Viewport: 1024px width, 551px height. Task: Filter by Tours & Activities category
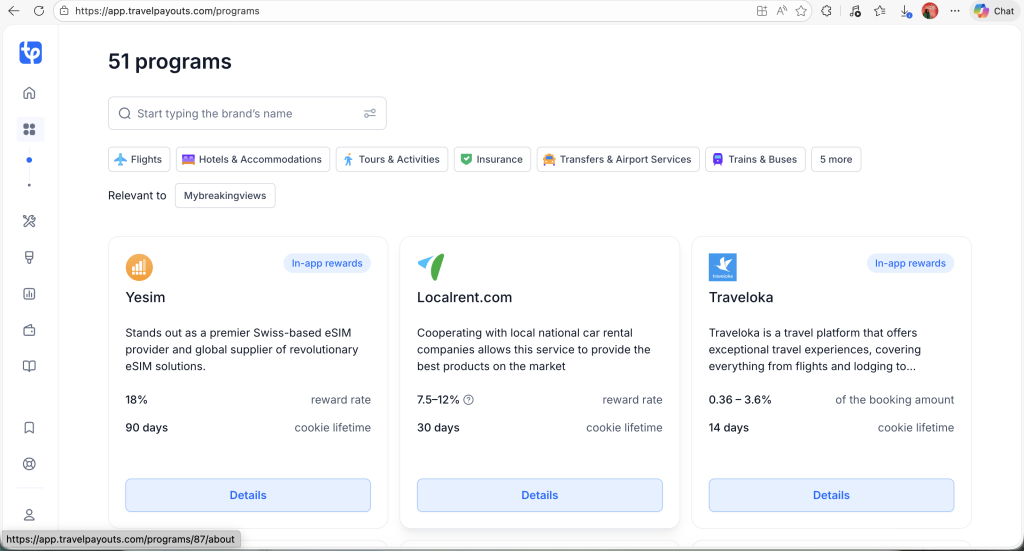[392, 159]
